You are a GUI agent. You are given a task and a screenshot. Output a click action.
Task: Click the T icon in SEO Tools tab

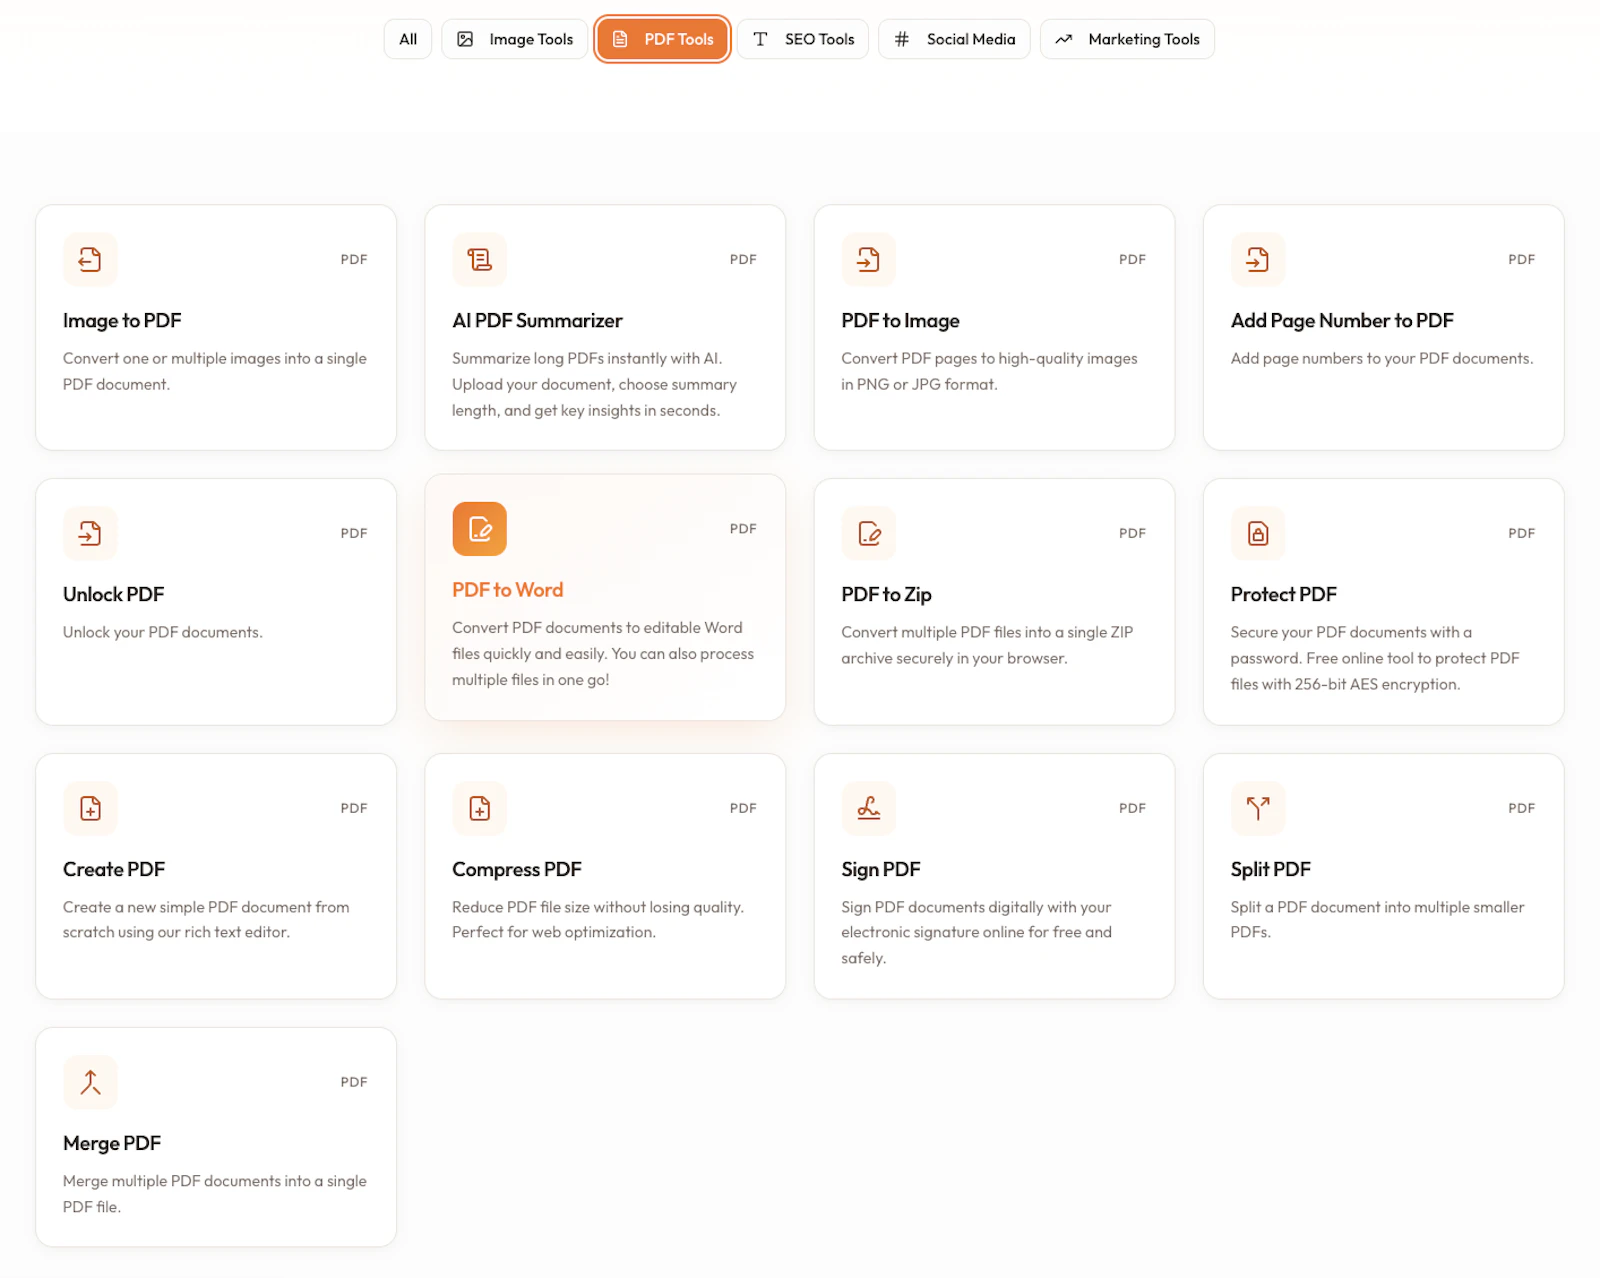tap(760, 39)
